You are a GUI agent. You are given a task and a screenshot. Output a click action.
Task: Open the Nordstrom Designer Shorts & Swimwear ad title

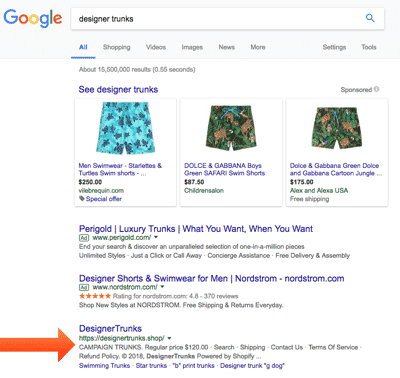(x=212, y=279)
